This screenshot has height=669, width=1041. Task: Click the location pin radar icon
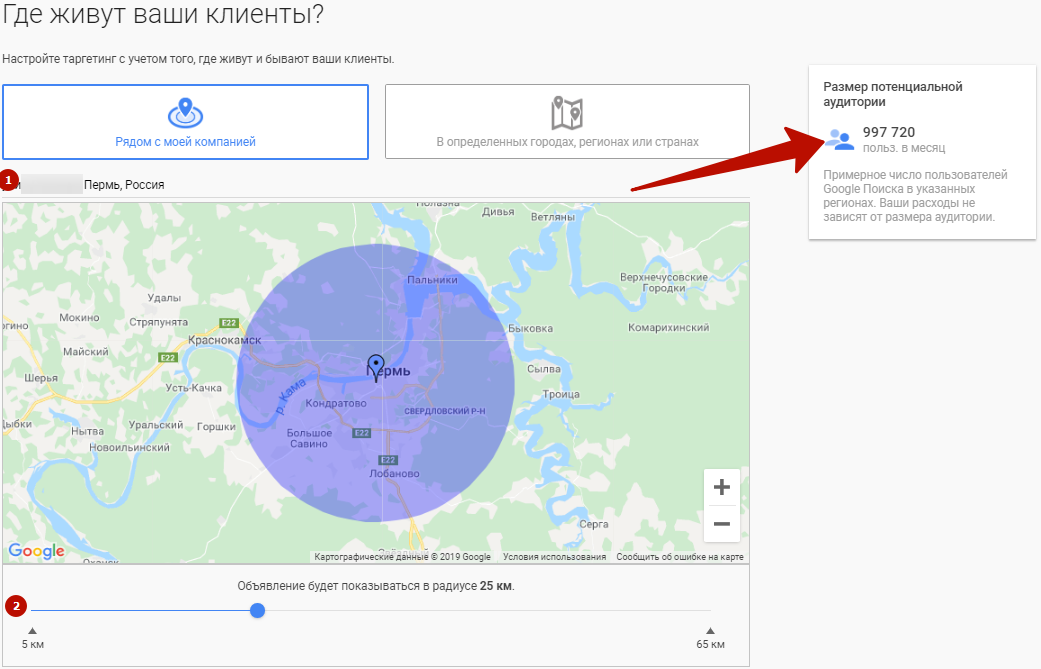coord(185,112)
